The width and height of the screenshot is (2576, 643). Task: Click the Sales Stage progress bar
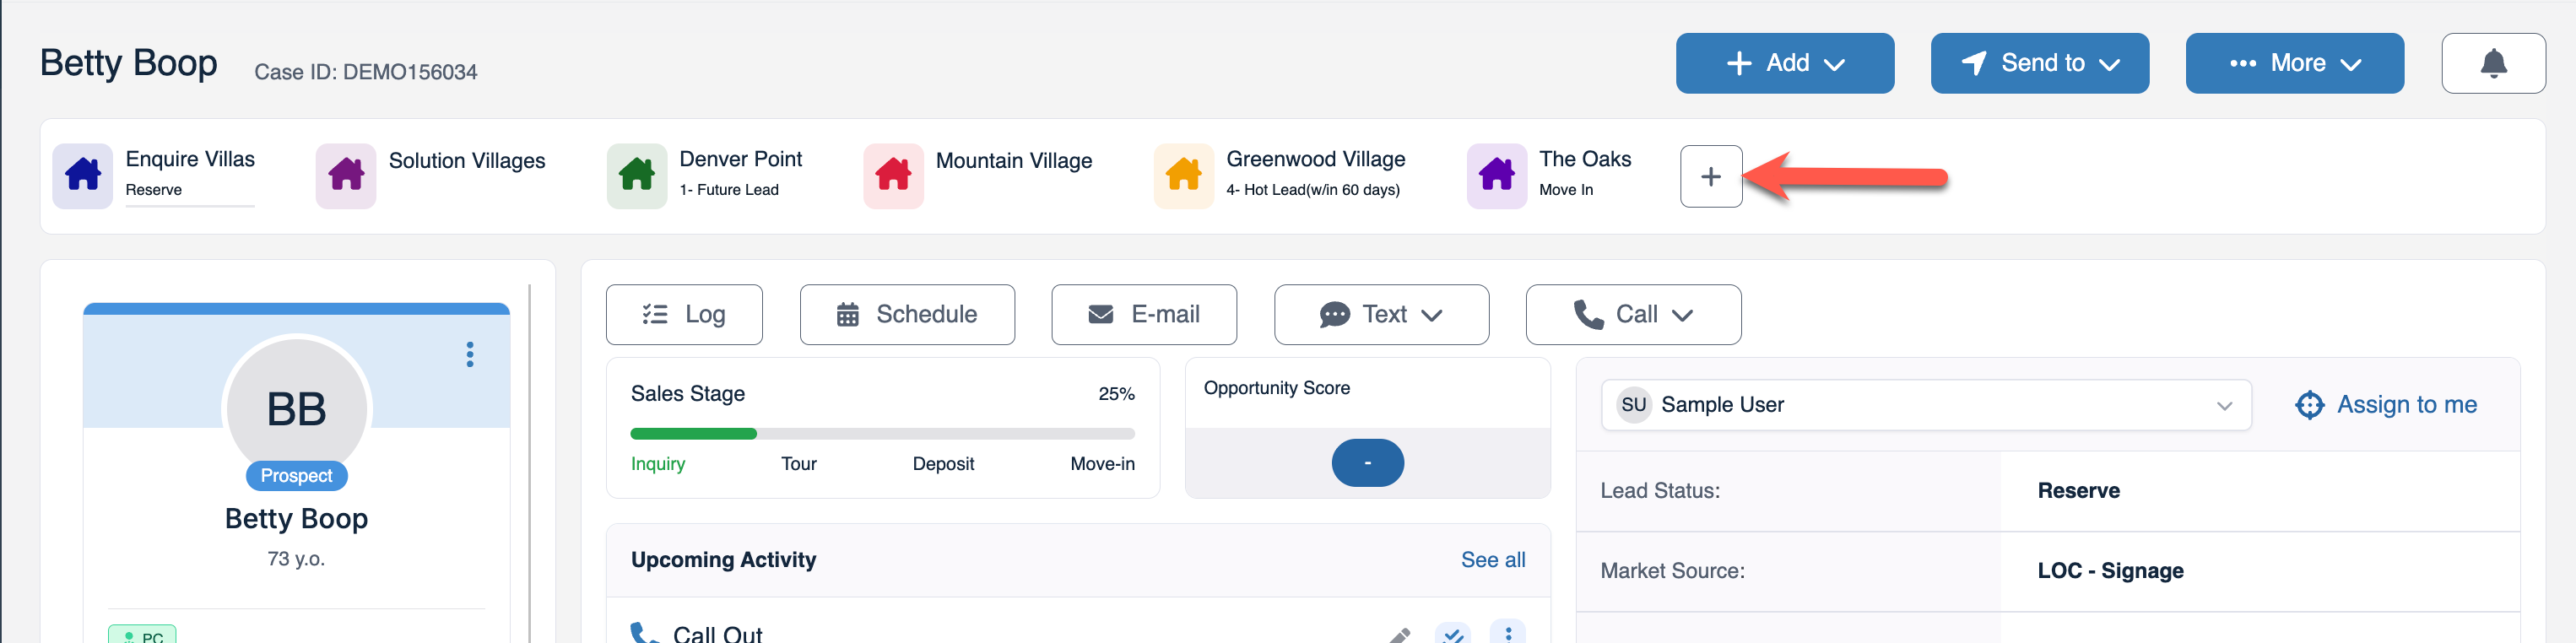tap(882, 434)
